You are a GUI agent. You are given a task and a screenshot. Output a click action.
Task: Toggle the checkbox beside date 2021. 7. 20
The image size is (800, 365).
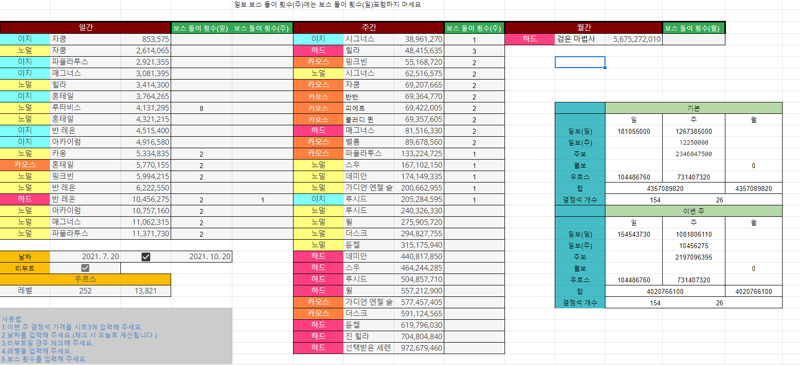tap(146, 257)
